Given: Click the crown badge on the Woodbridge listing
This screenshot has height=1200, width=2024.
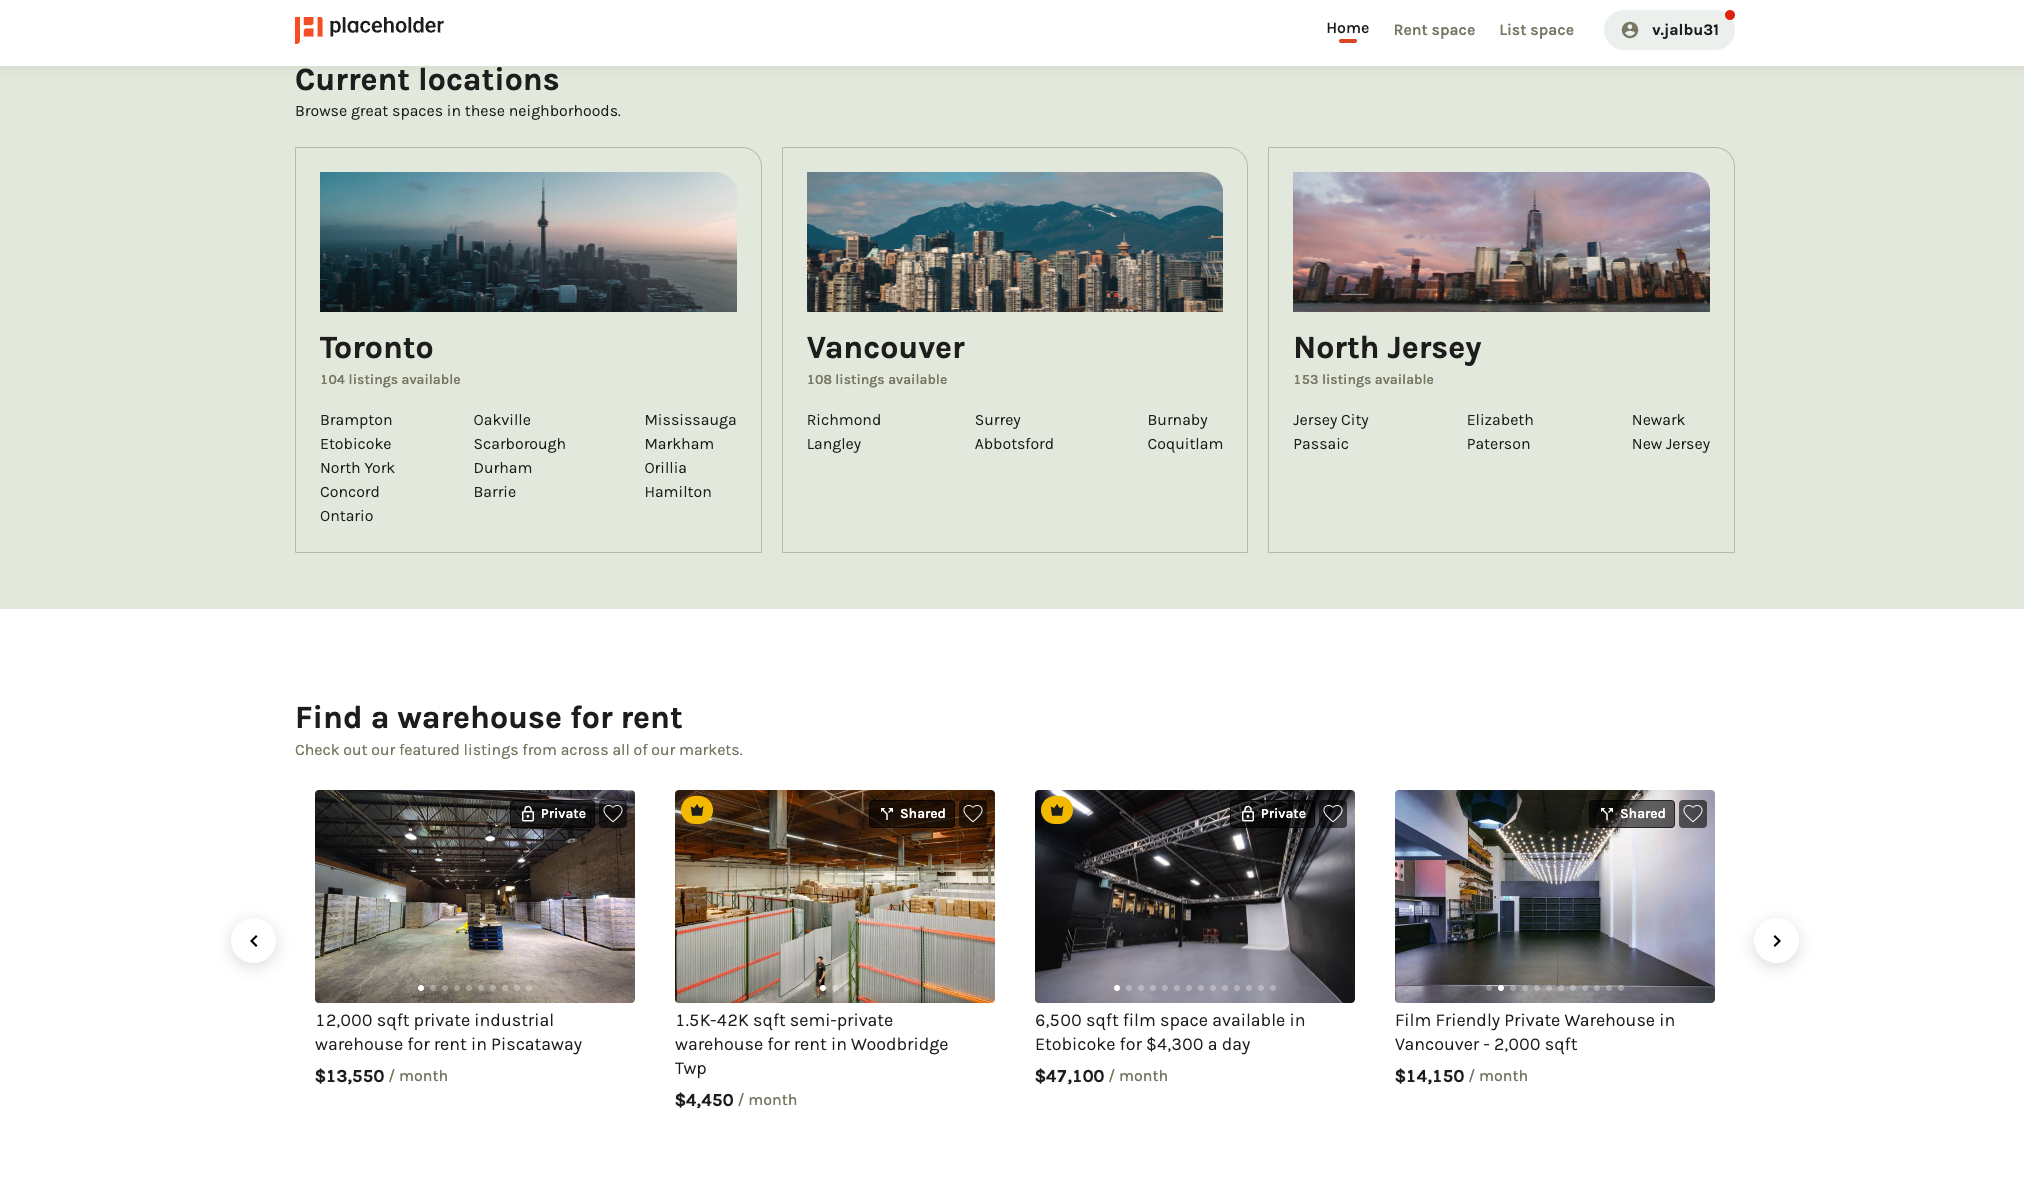Looking at the screenshot, I should [x=697, y=810].
